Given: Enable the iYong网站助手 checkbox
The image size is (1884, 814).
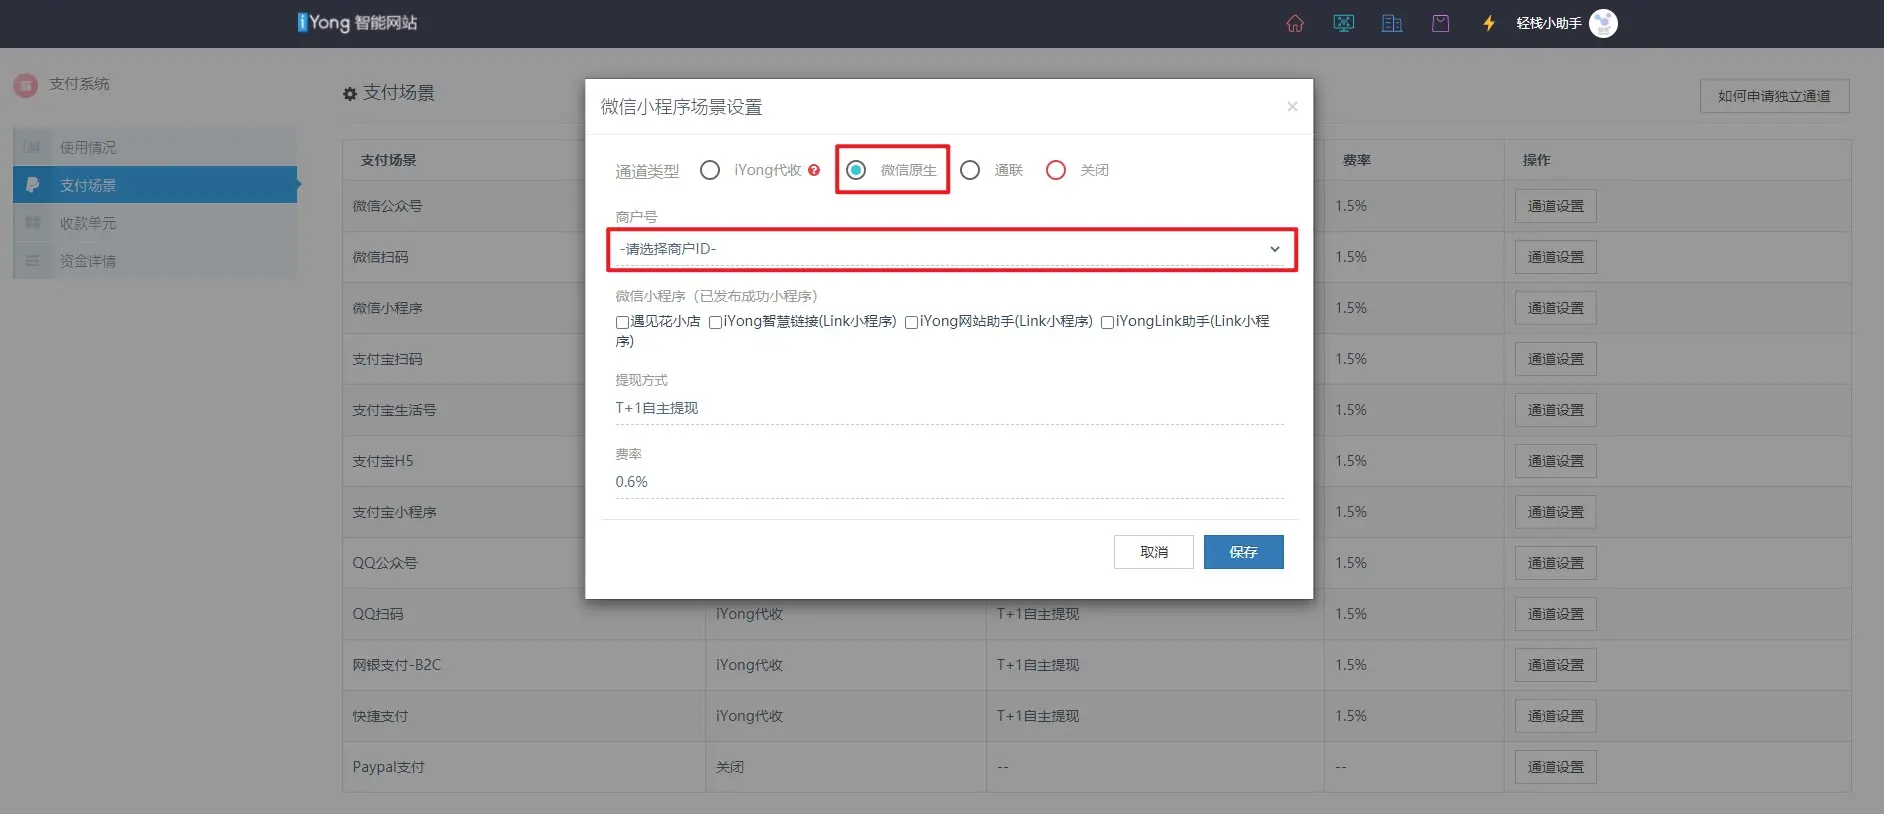Looking at the screenshot, I should coord(911,322).
